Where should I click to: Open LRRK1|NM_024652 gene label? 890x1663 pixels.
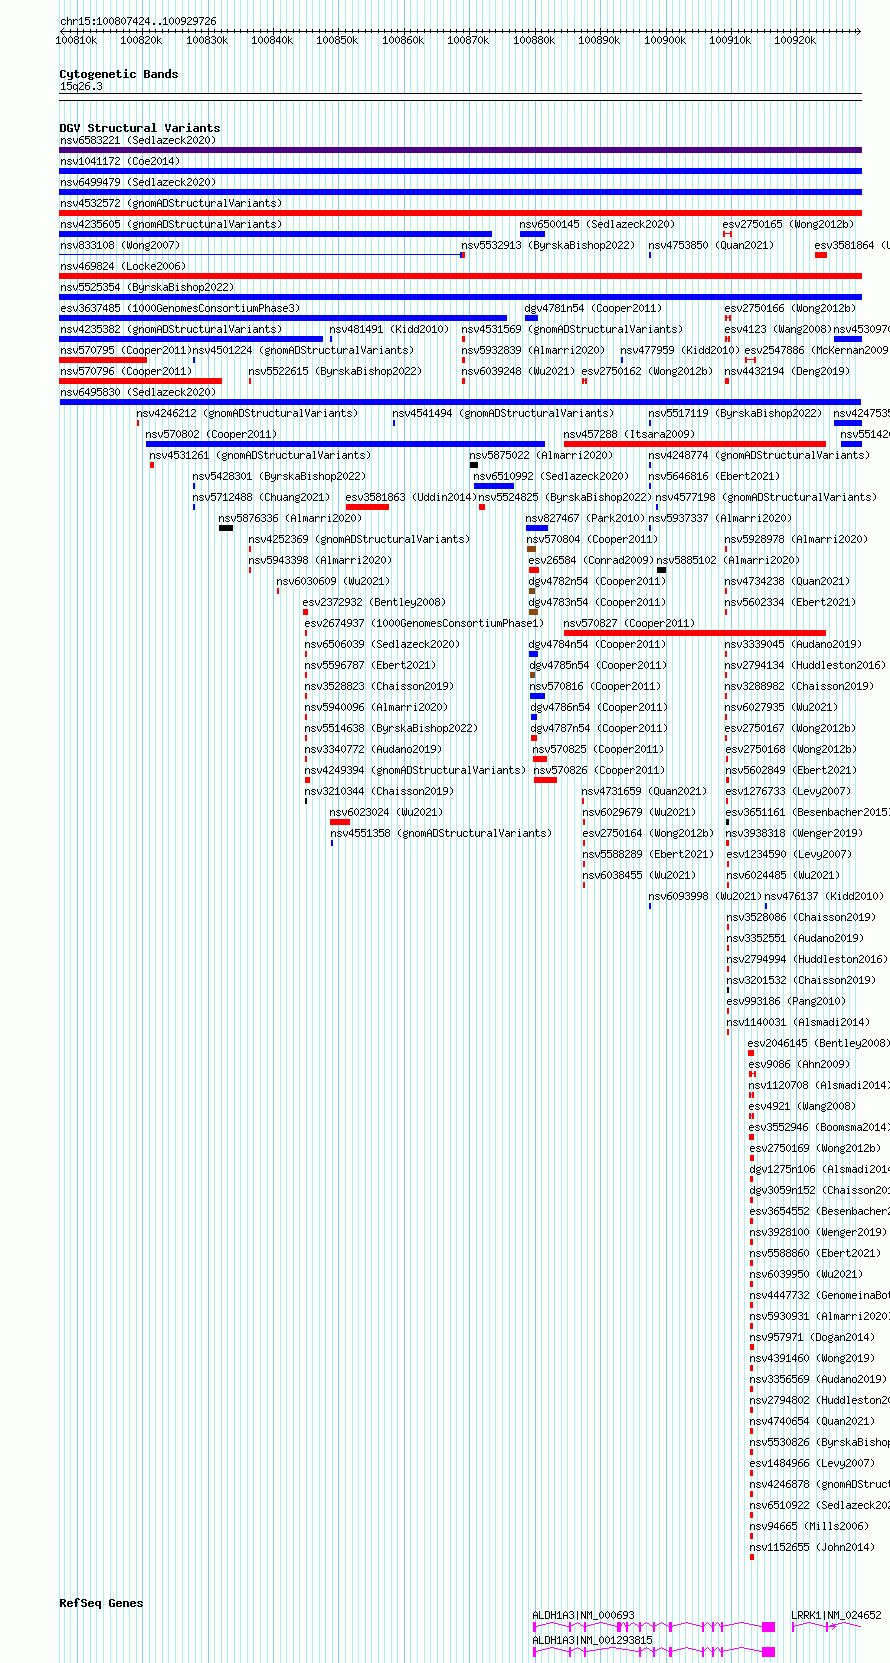click(x=837, y=1615)
